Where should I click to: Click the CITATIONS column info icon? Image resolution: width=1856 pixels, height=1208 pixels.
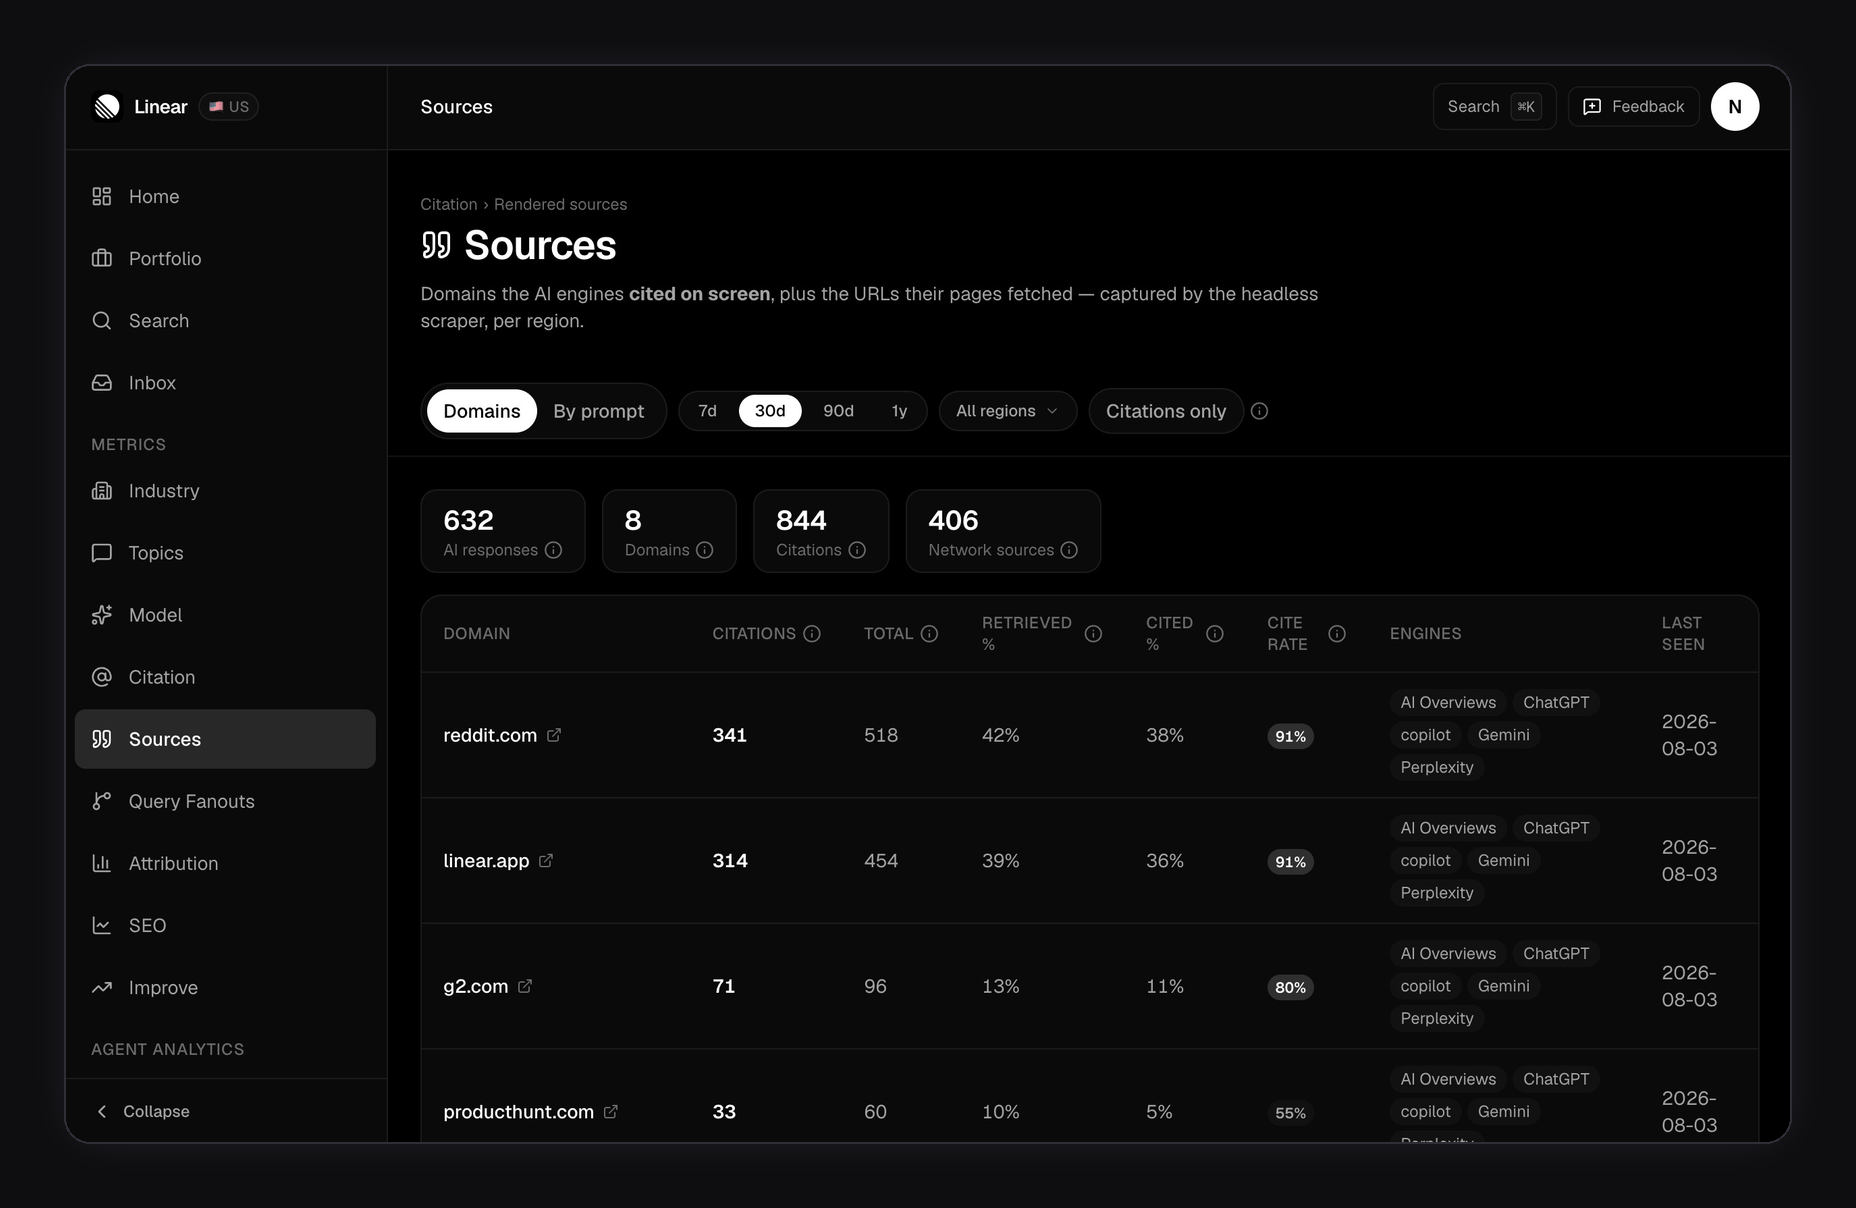pos(812,633)
